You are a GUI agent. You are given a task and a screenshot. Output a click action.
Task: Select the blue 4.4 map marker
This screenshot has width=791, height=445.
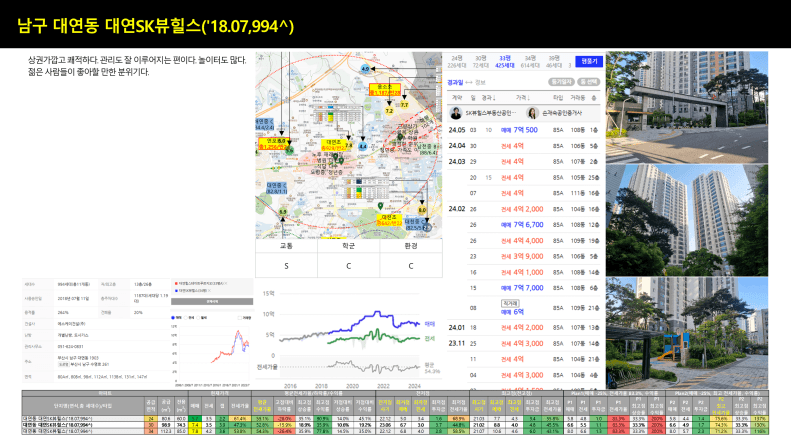[362, 146]
